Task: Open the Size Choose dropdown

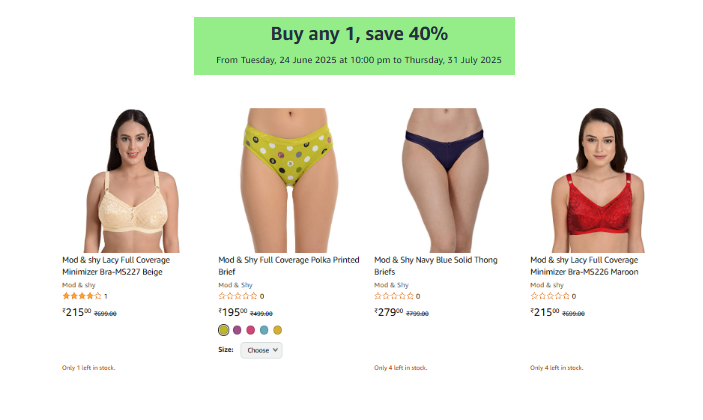Action: (261, 350)
